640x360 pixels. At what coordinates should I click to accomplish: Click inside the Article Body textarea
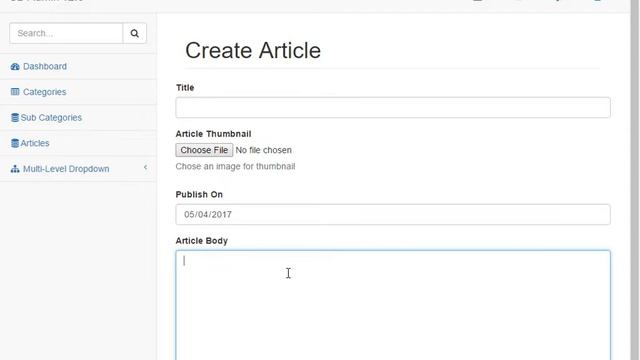pos(393,305)
